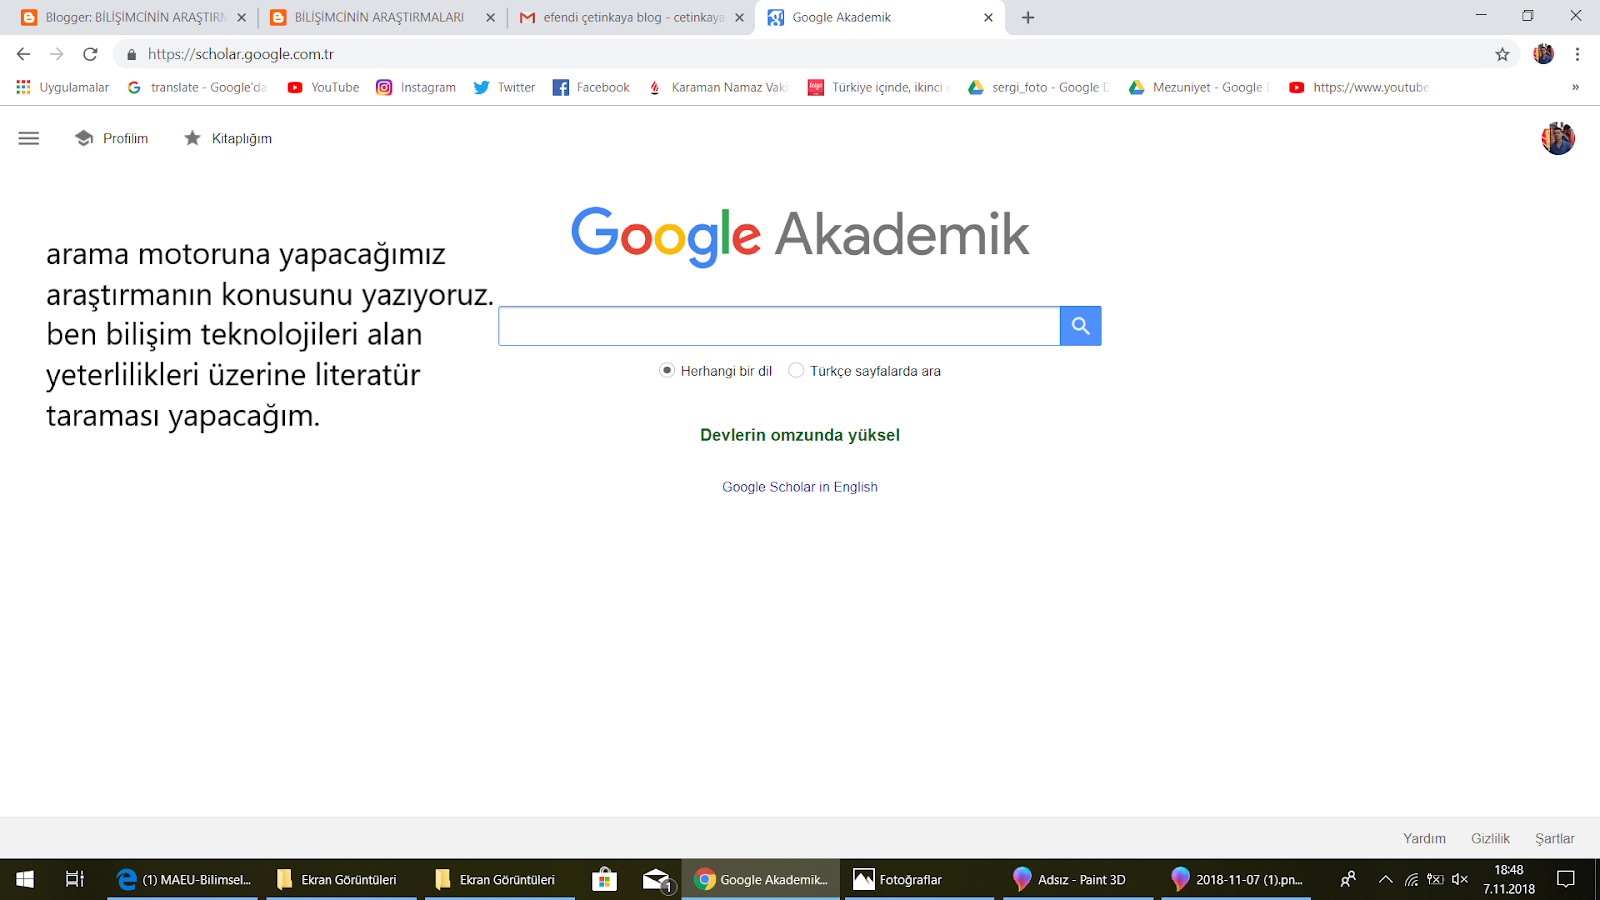Switch to the 'Google Akademik...' Chrome taskbar button
The width and height of the screenshot is (1600, 900).
pos(761,879)
